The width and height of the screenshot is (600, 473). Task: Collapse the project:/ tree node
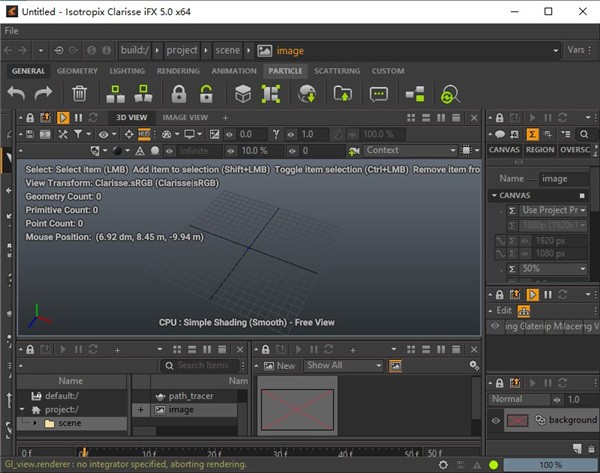pyautogui.click(x=23, y=409)
